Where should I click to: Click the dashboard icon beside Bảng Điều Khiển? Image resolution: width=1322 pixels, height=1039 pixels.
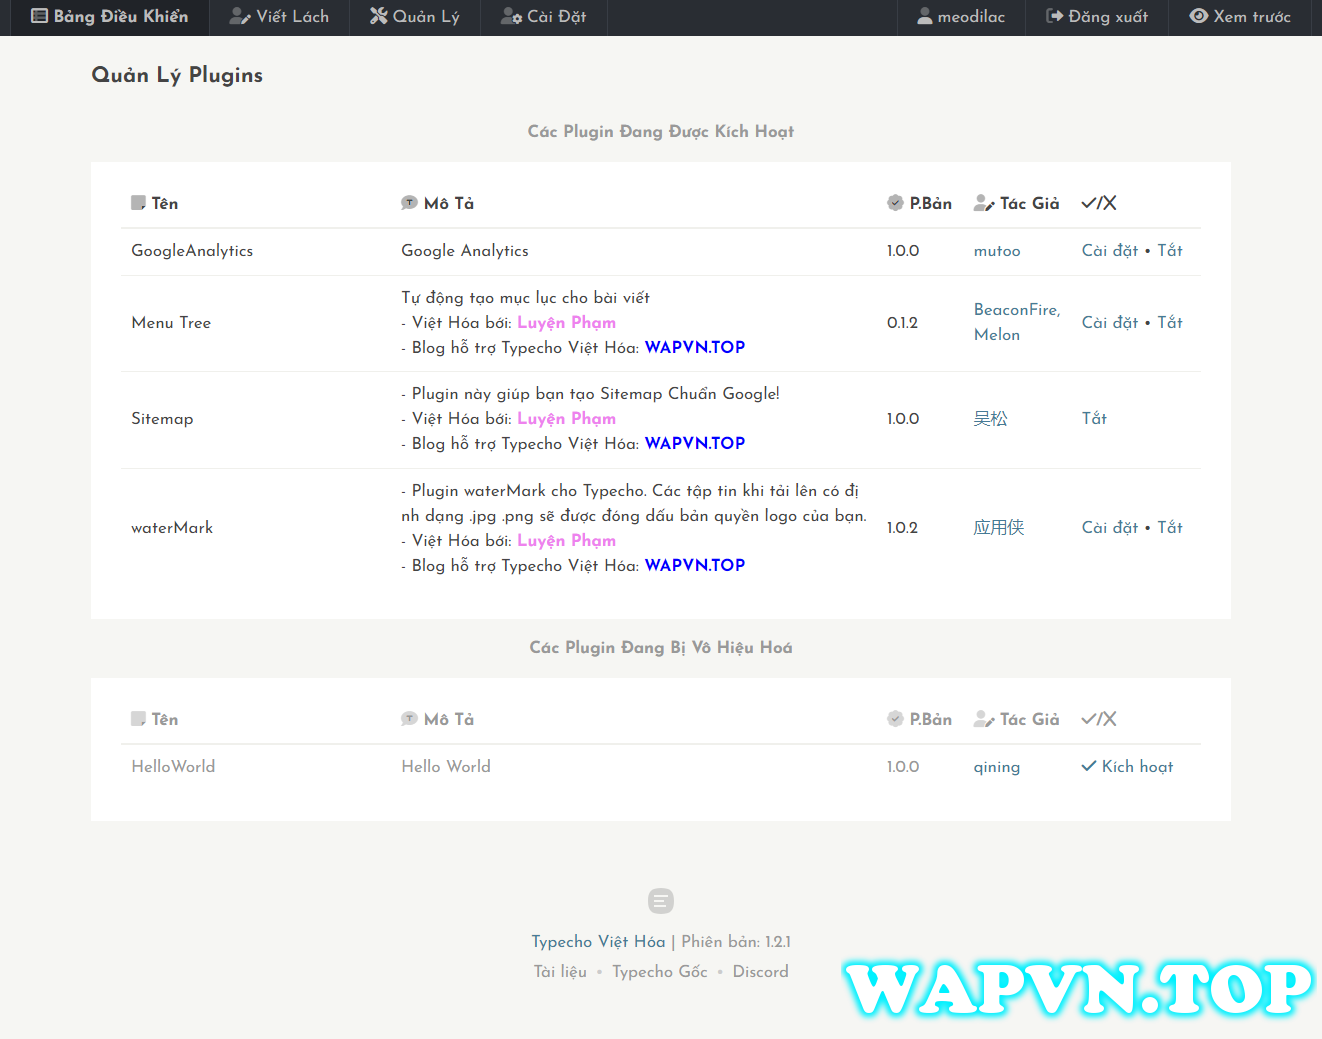pos(39,16)
